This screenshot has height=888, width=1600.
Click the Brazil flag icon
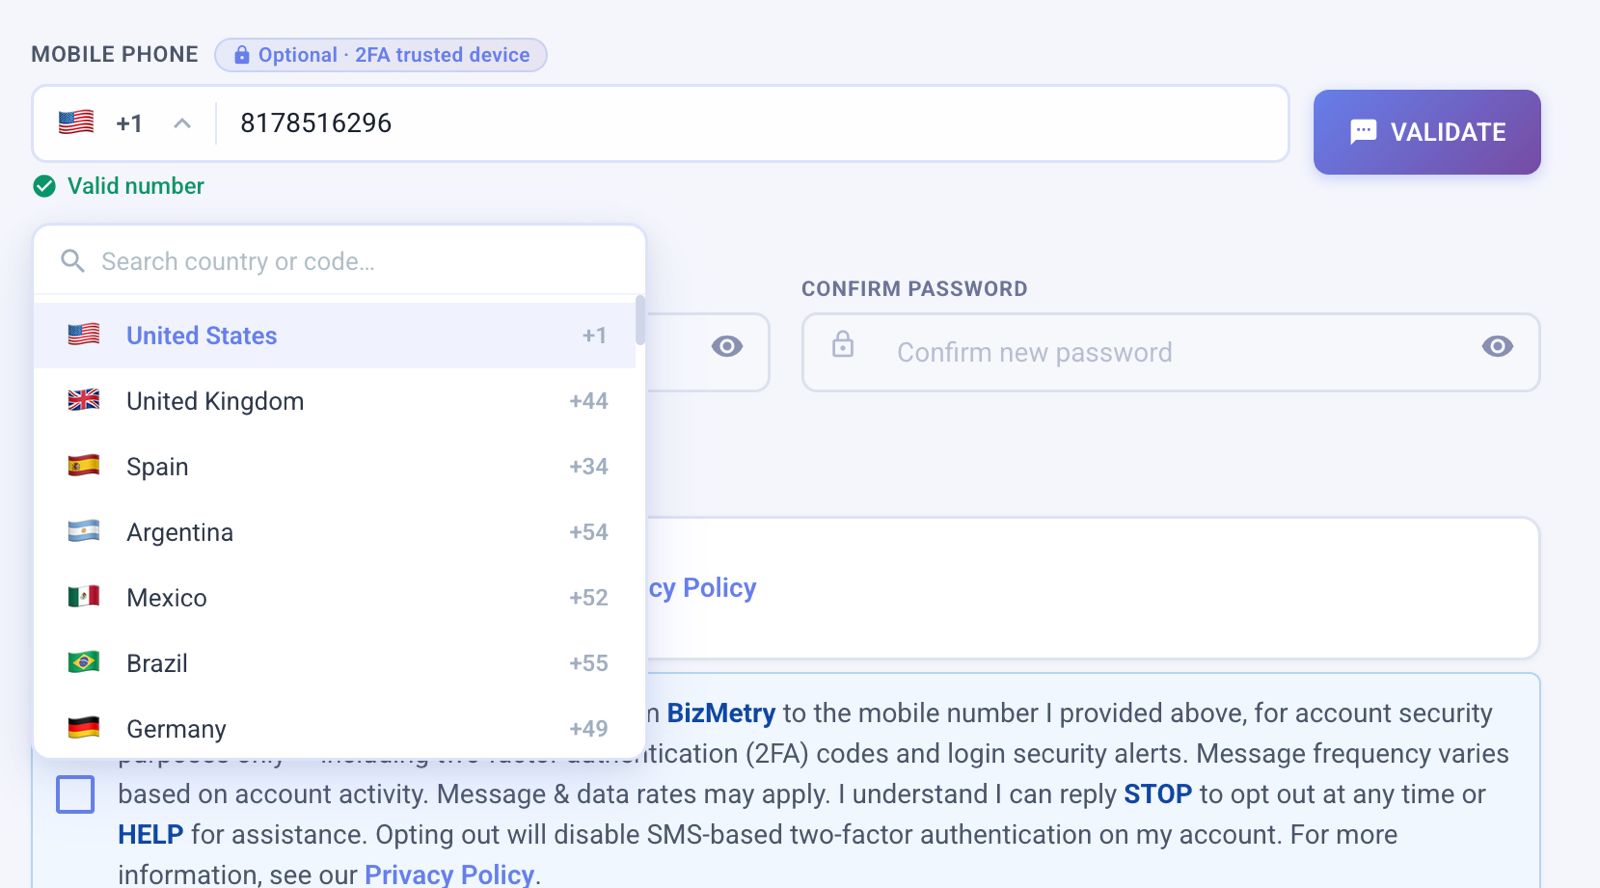coord(84,662)
